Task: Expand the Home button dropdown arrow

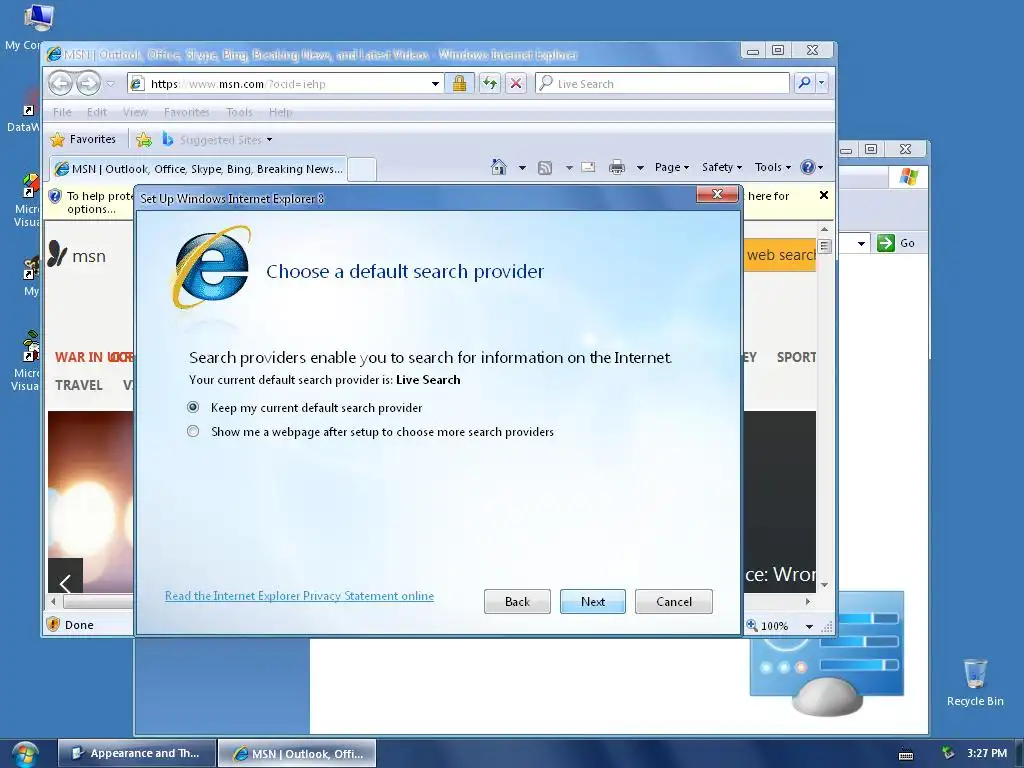Action: 522,168
